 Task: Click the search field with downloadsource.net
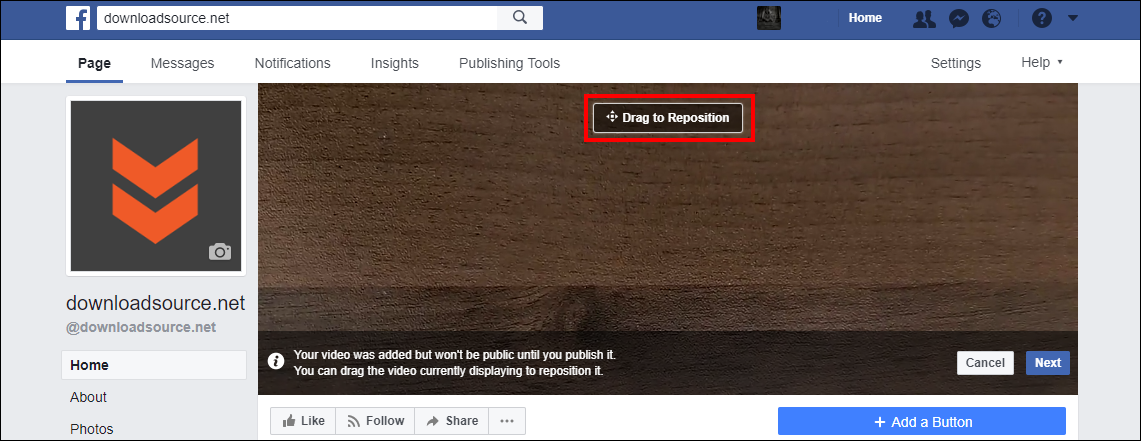click(x=297, y=18)
